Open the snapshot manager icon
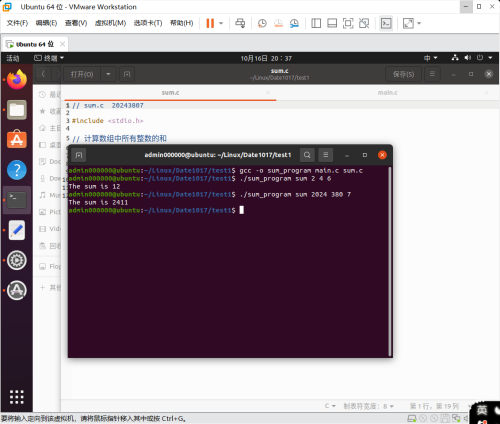The image size is (500, 424). [x=294, y=23]
